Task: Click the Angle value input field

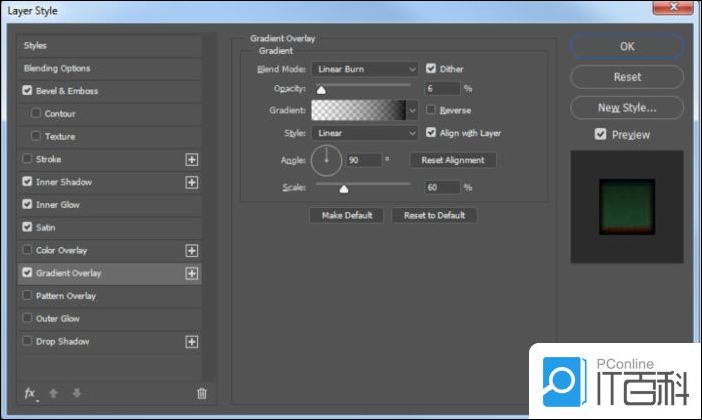Action: coord(364,160)
